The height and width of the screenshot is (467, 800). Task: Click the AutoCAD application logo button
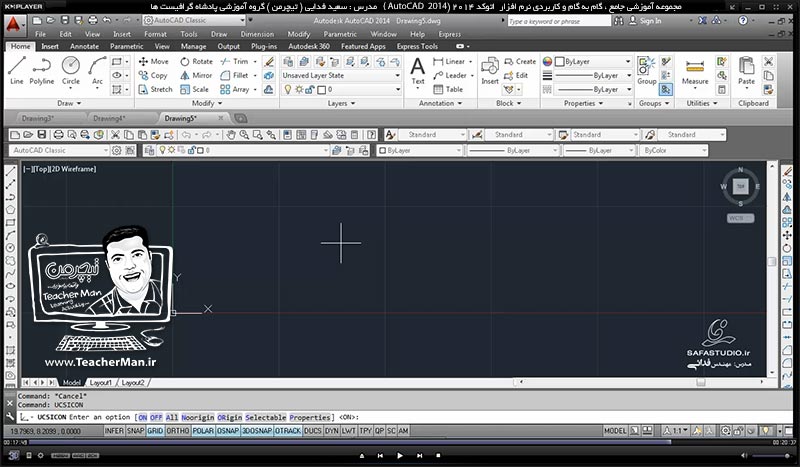(14, 24)
